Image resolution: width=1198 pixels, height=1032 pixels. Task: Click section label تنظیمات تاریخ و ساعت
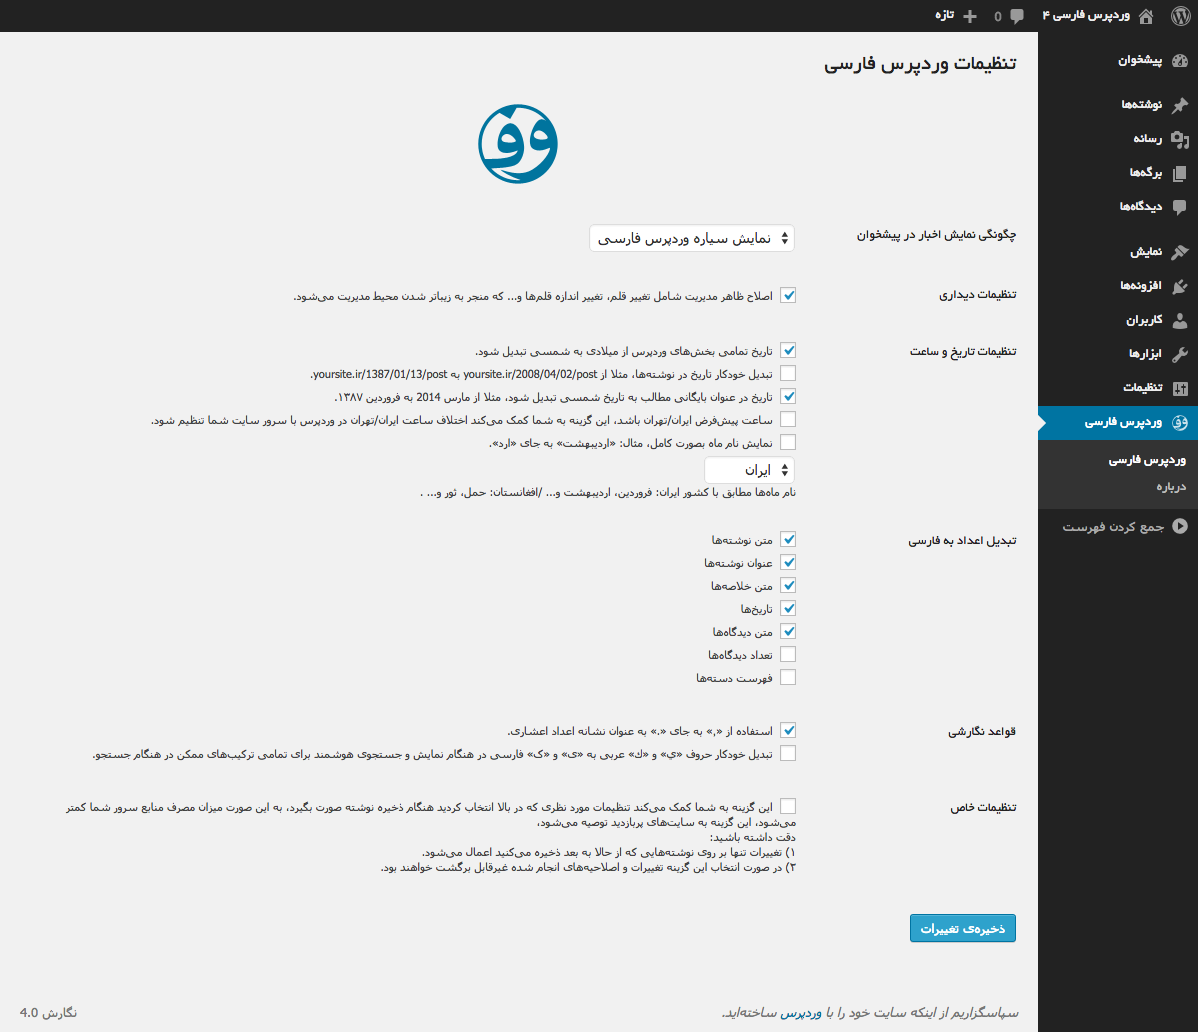point(963,351)
